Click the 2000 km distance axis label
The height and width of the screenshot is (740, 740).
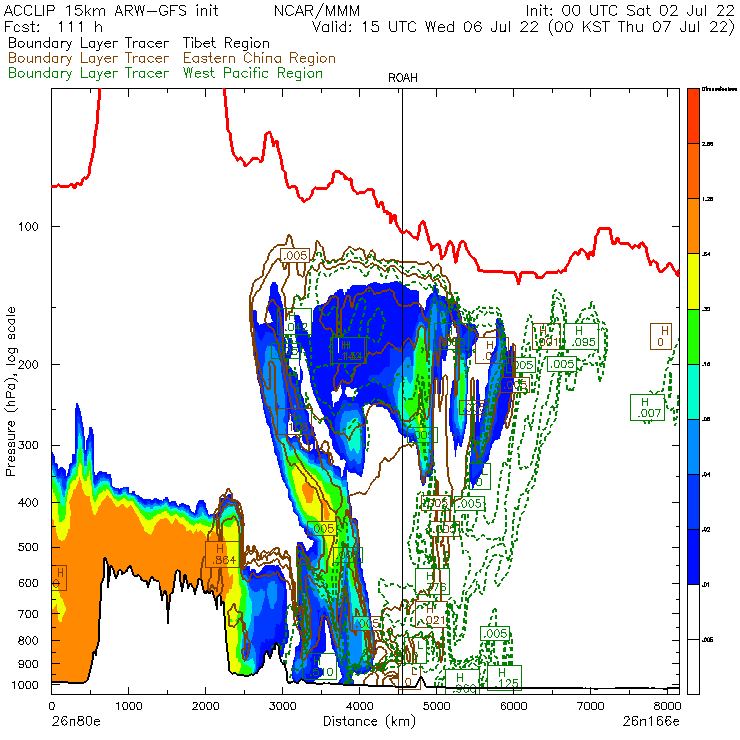tap(205, 706)
